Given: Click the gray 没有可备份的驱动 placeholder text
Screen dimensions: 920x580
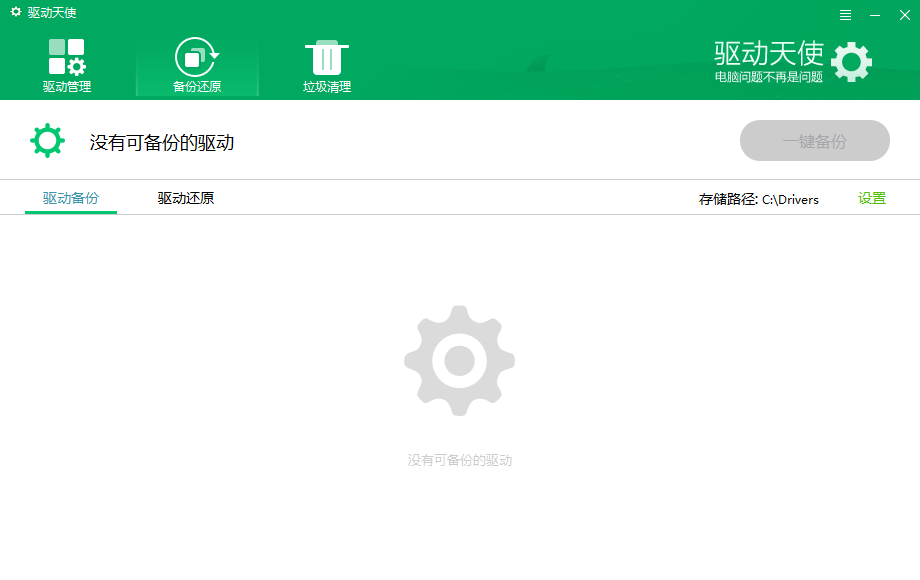Looking at the screenshot, I should [459, 460].
